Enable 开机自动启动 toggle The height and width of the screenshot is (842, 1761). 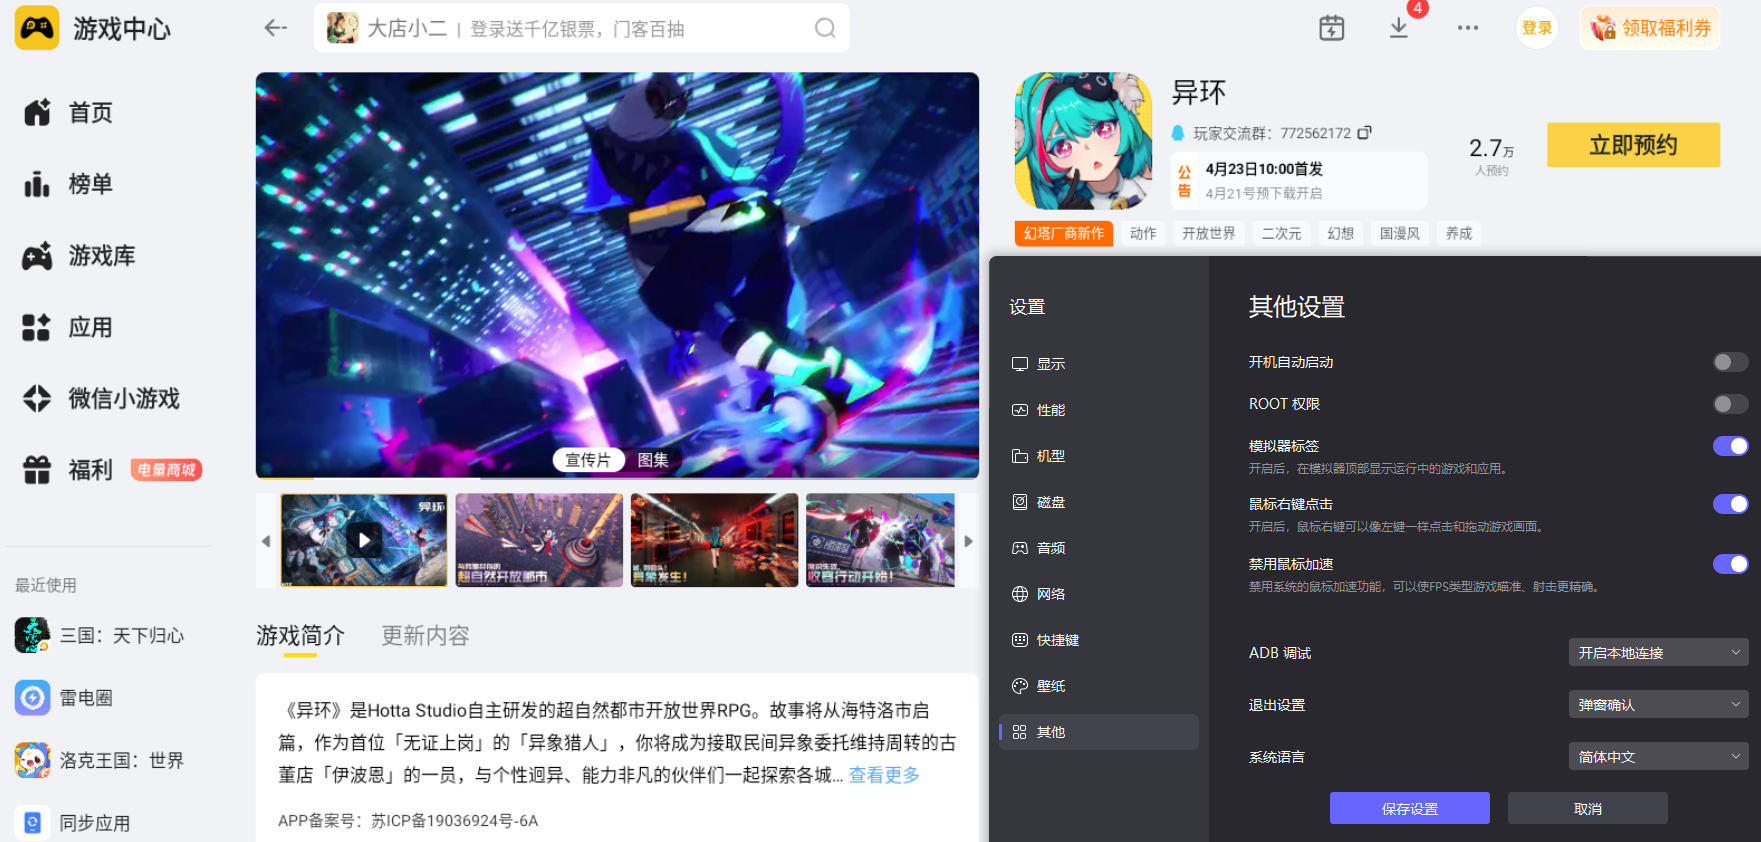(1730, 362)
